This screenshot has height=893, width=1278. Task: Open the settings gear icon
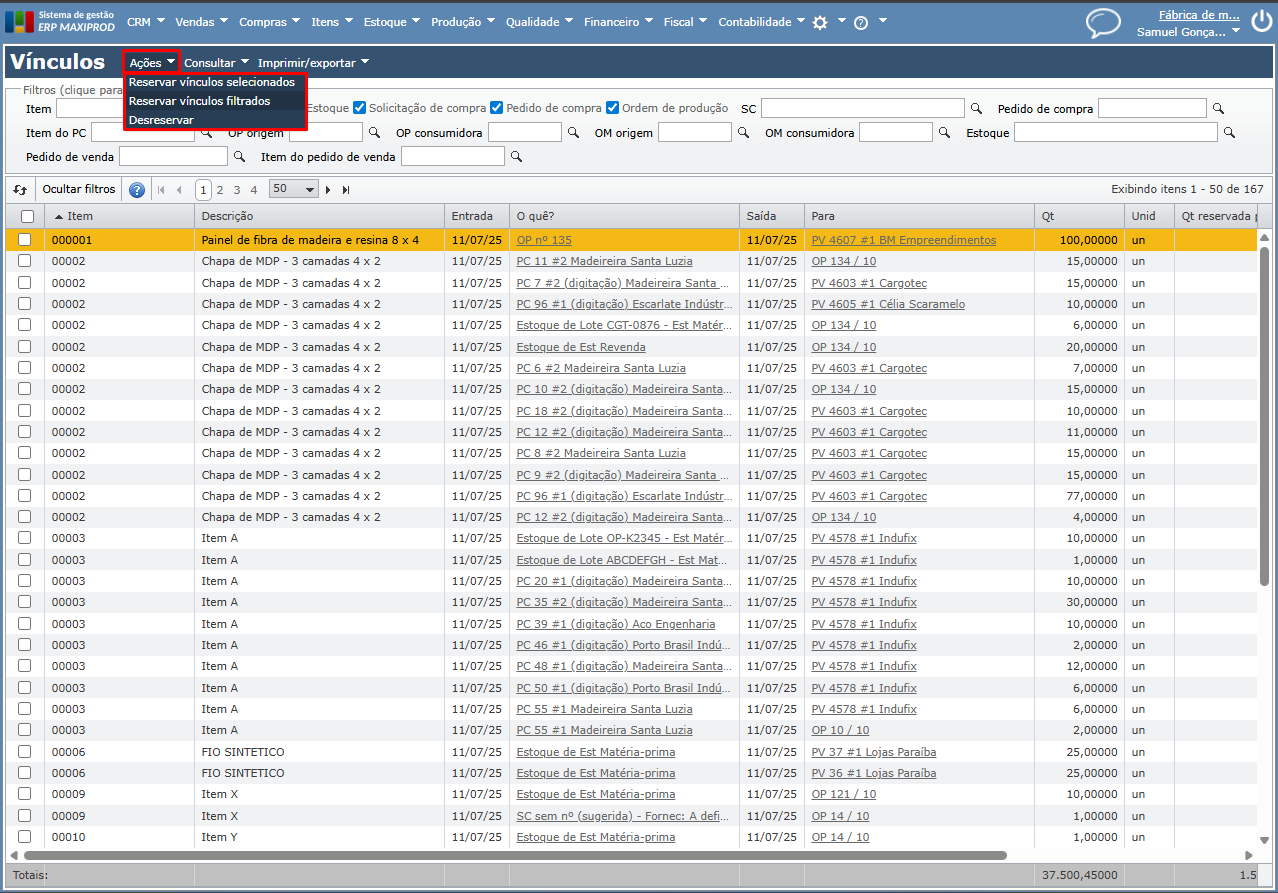tap(820, 22)
